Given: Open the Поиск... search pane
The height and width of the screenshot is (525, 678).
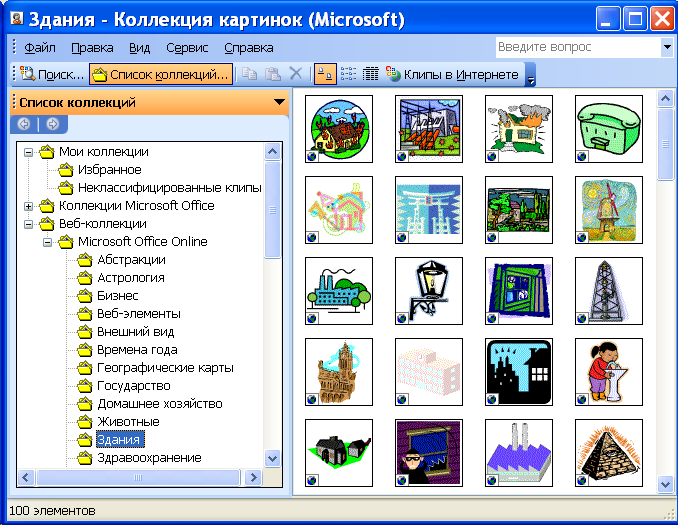Looking at the screenshot, I should (x=52, y=74).
